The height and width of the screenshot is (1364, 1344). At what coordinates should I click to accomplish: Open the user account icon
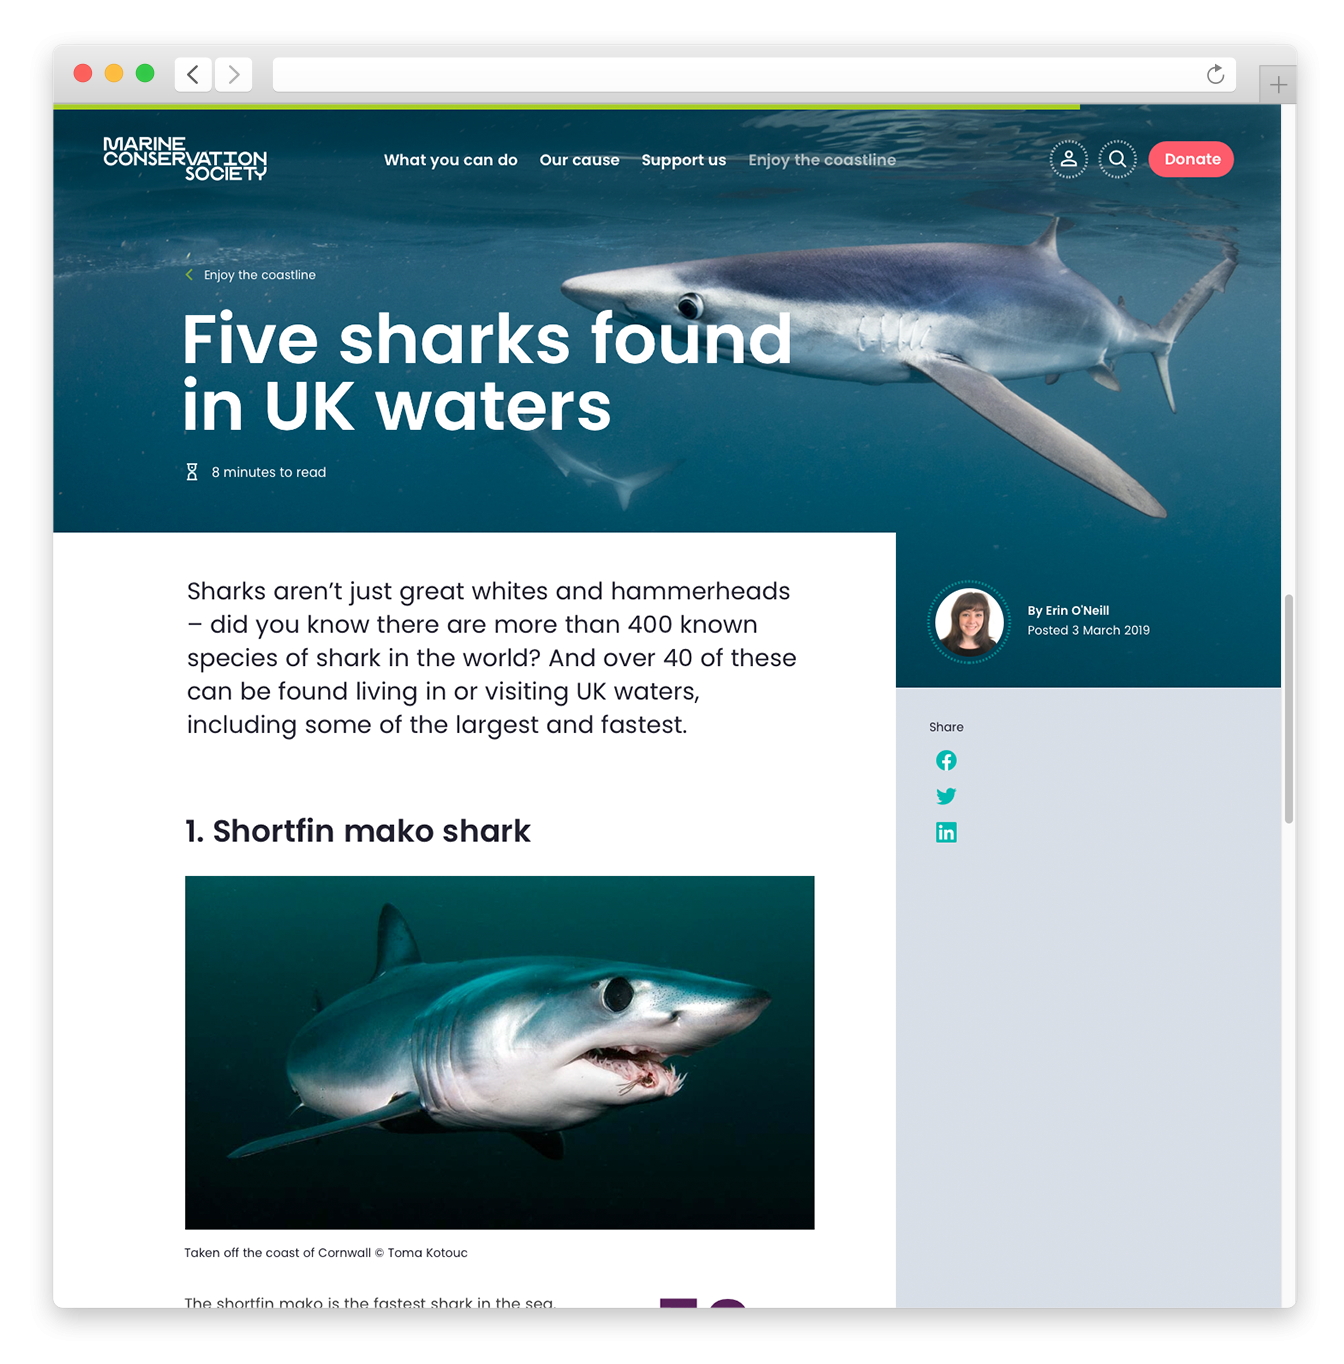point(1068,159)
